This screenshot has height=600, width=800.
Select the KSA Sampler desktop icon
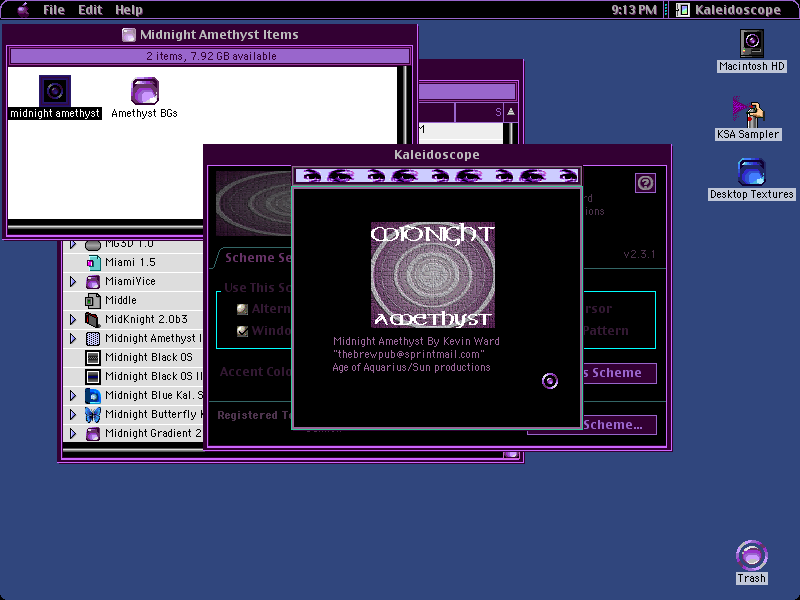(x=748, y=111)
